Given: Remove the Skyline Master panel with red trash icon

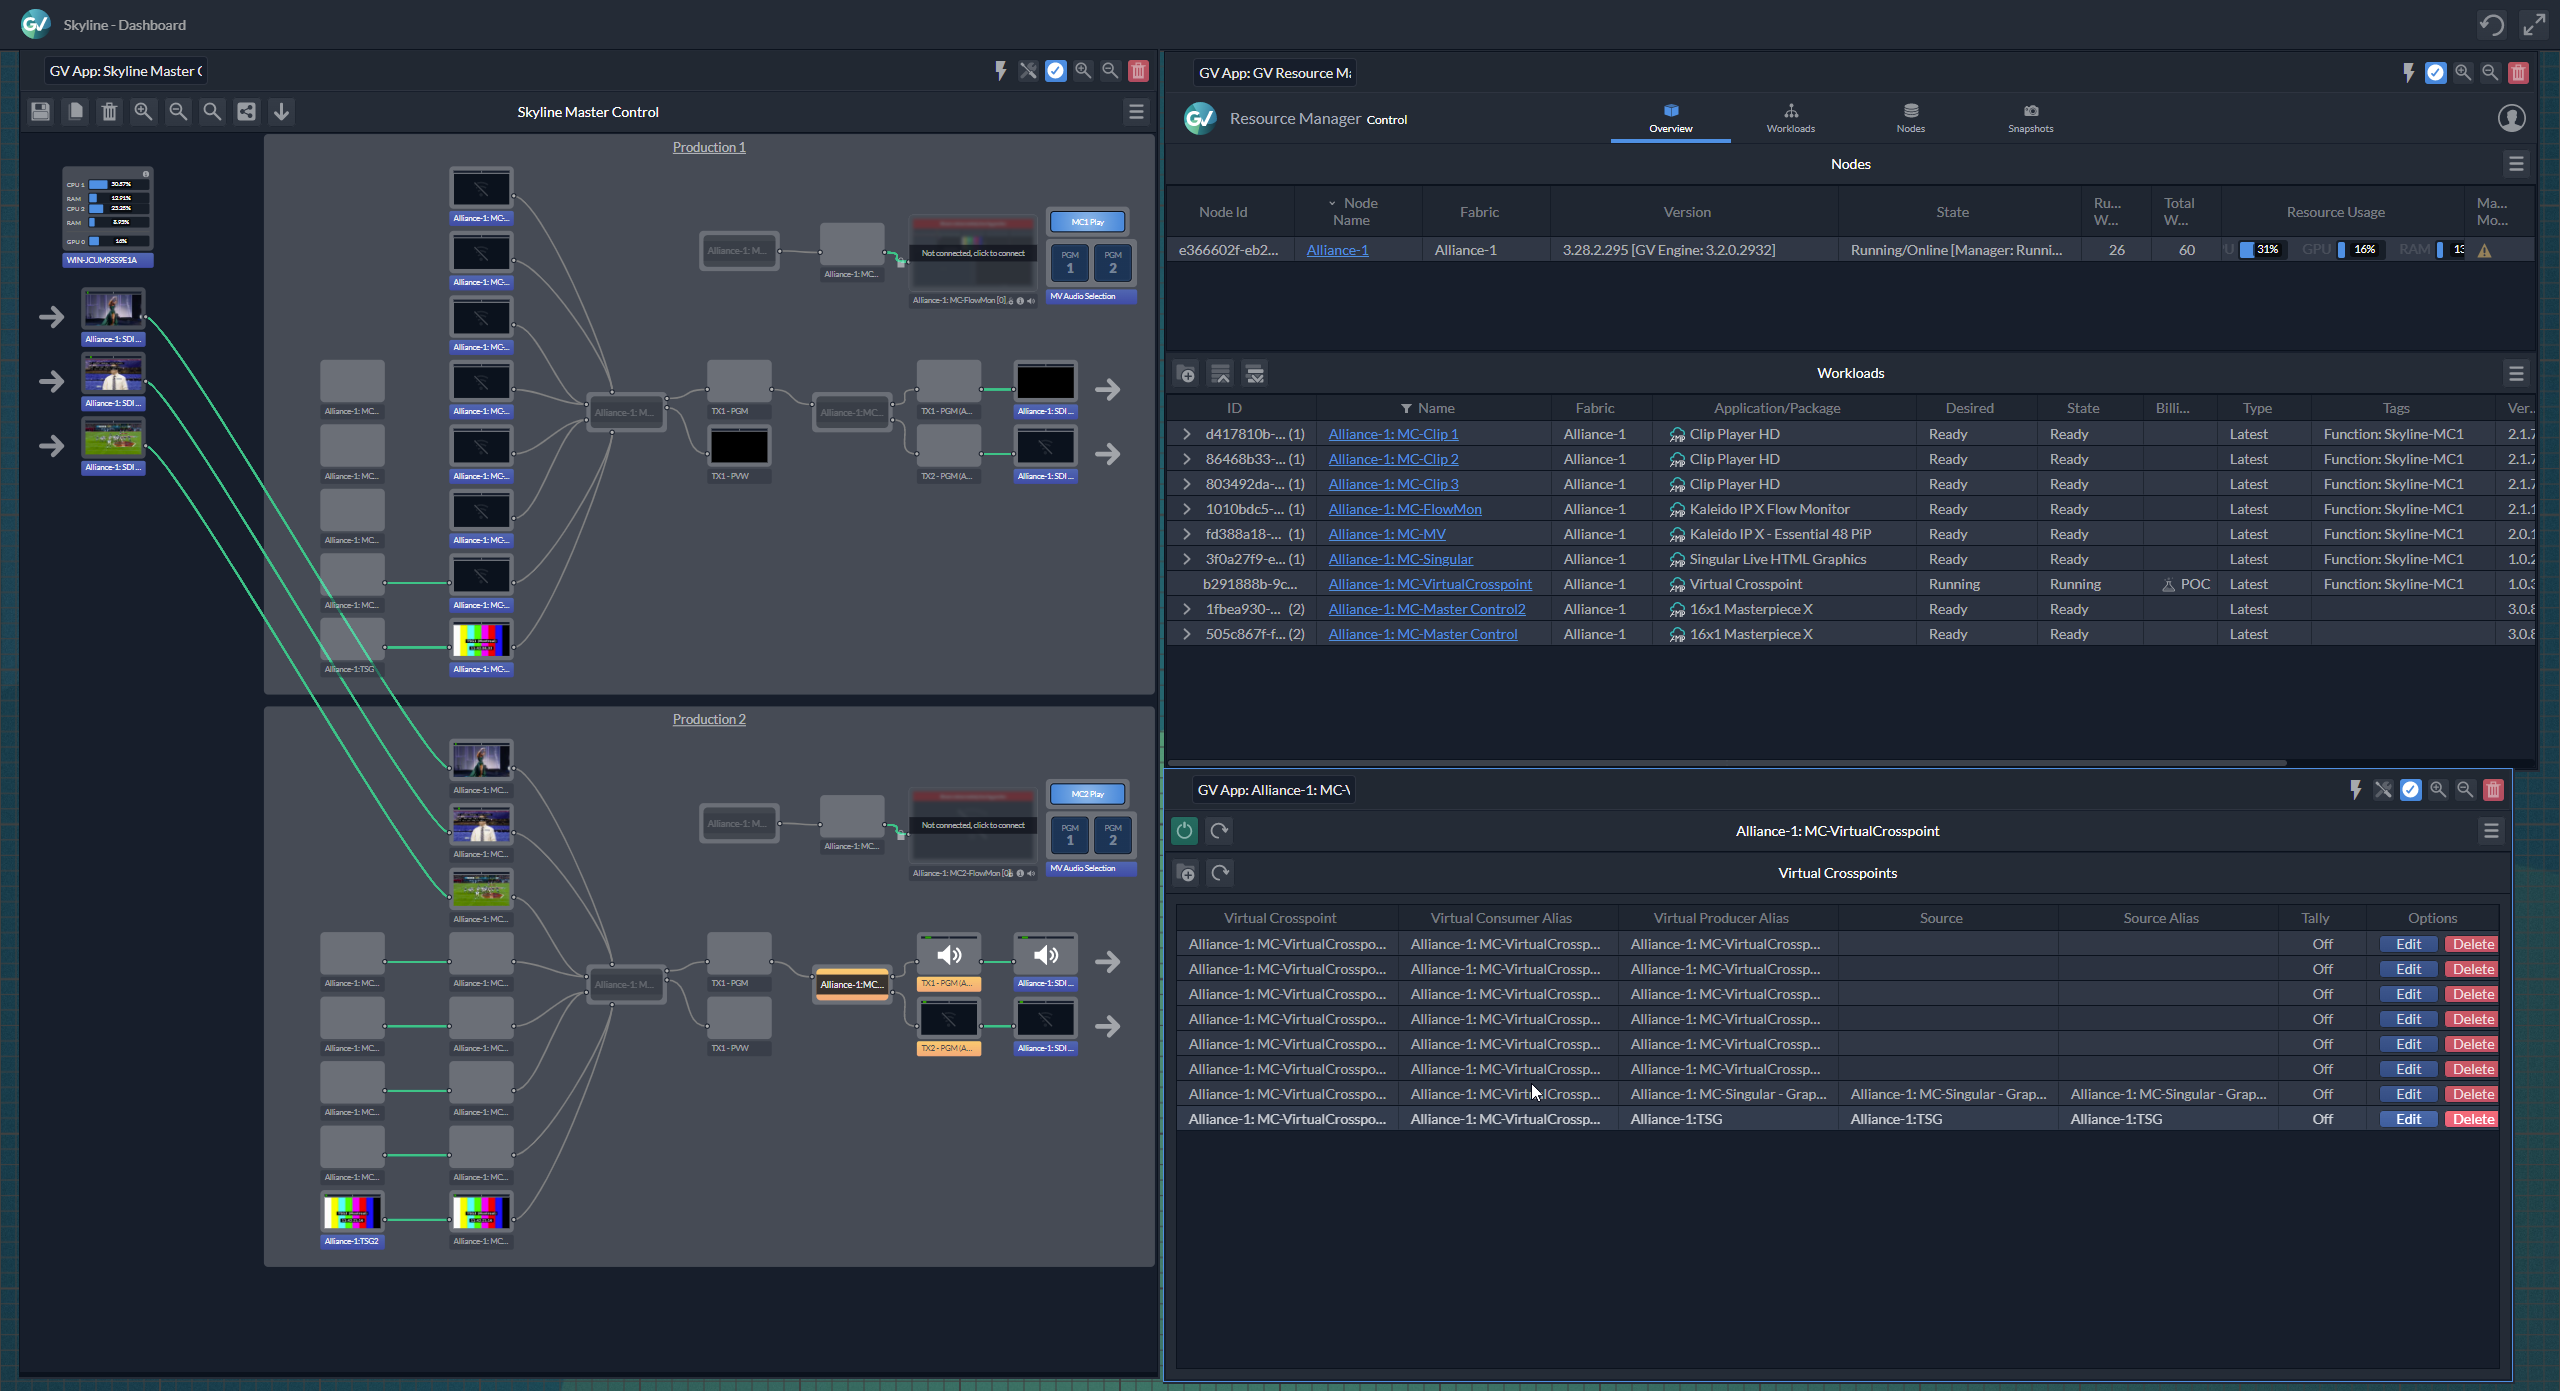Looking at the screenshot, I should click(1138, 71).
